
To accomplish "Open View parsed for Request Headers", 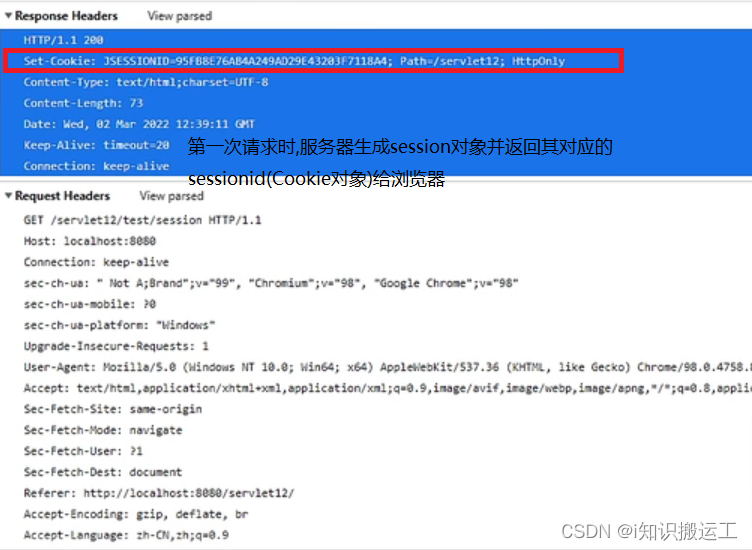I will [171, 196].
